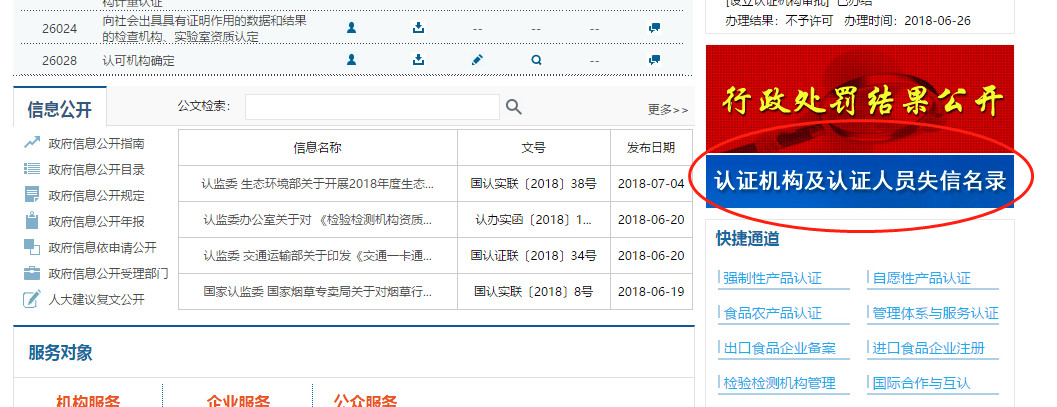
Task: Open the 更多>> link for more documents
Action: coord(667,110)
